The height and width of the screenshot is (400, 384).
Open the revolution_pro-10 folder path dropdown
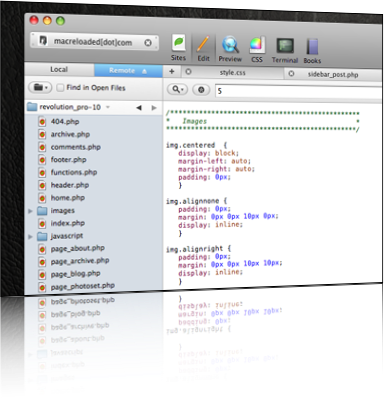[x=69, y=107]
